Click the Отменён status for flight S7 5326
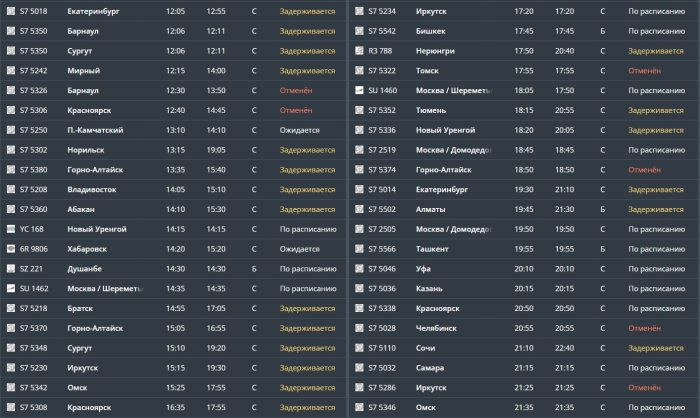The height and width of the screenshot is (418, 700). (295, 90)
